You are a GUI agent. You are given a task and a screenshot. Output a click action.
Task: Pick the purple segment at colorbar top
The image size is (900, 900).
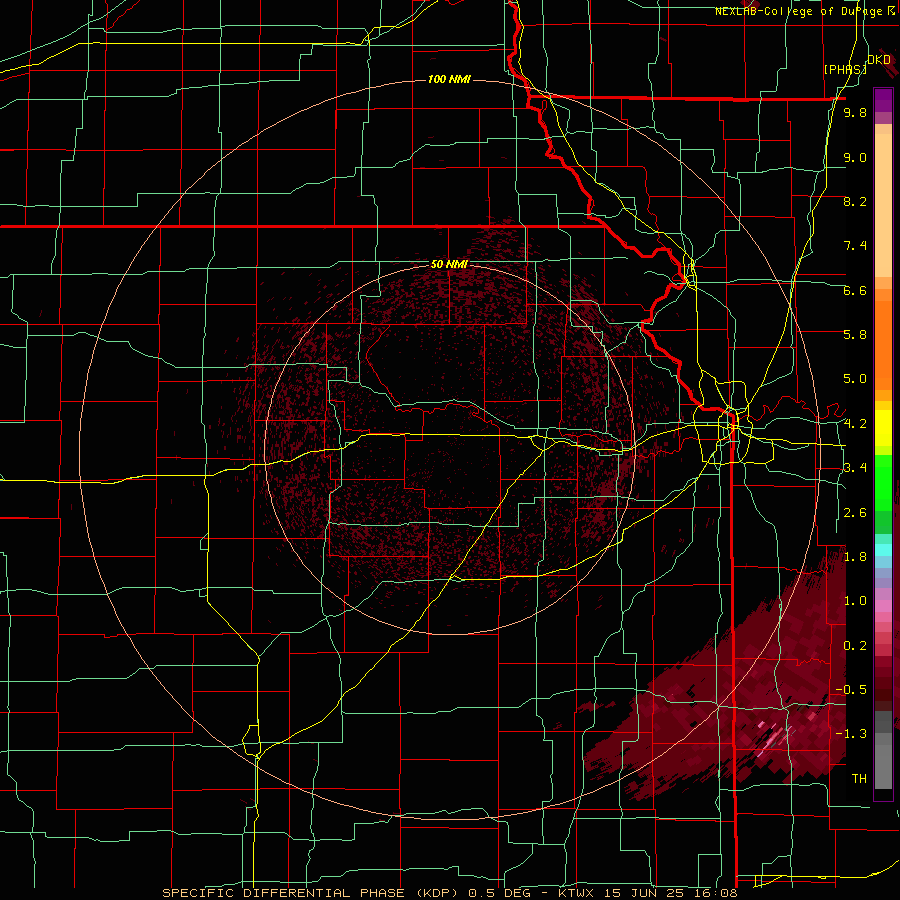(883, 100)
